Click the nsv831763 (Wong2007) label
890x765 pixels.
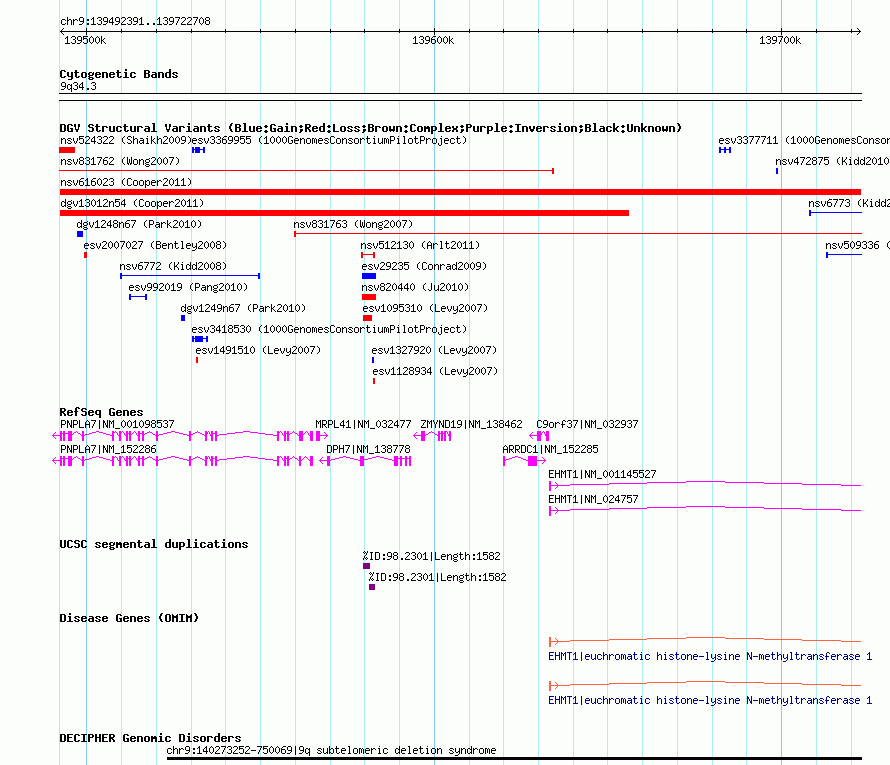(353, 224)
